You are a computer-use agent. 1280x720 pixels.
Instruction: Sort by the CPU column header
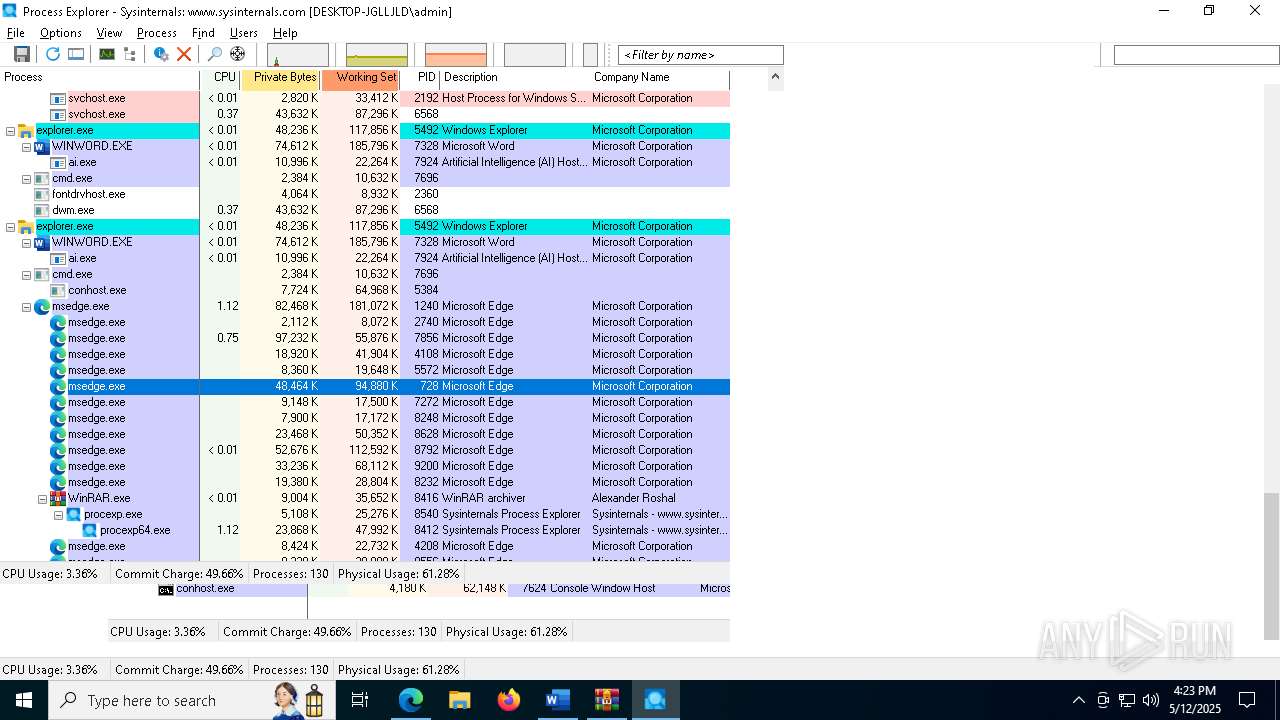[221, 78]
